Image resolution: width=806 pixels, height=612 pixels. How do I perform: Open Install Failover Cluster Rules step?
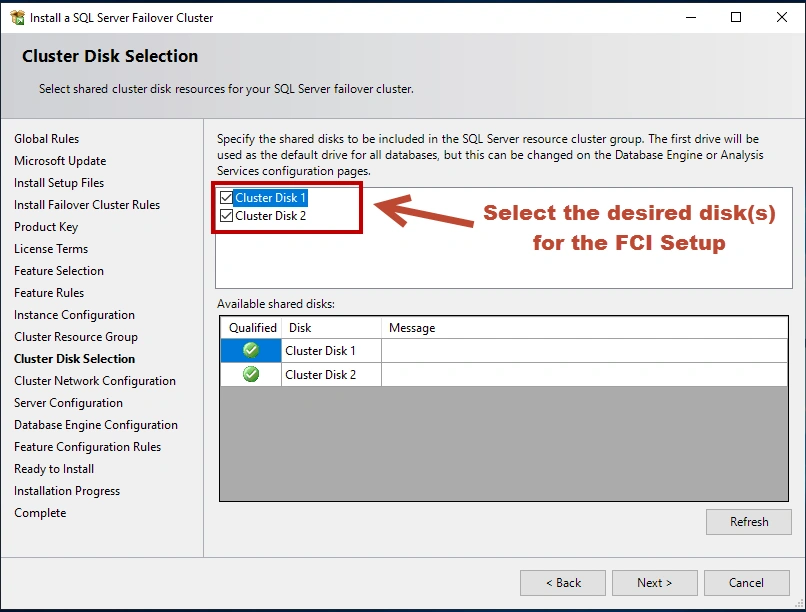87,205
